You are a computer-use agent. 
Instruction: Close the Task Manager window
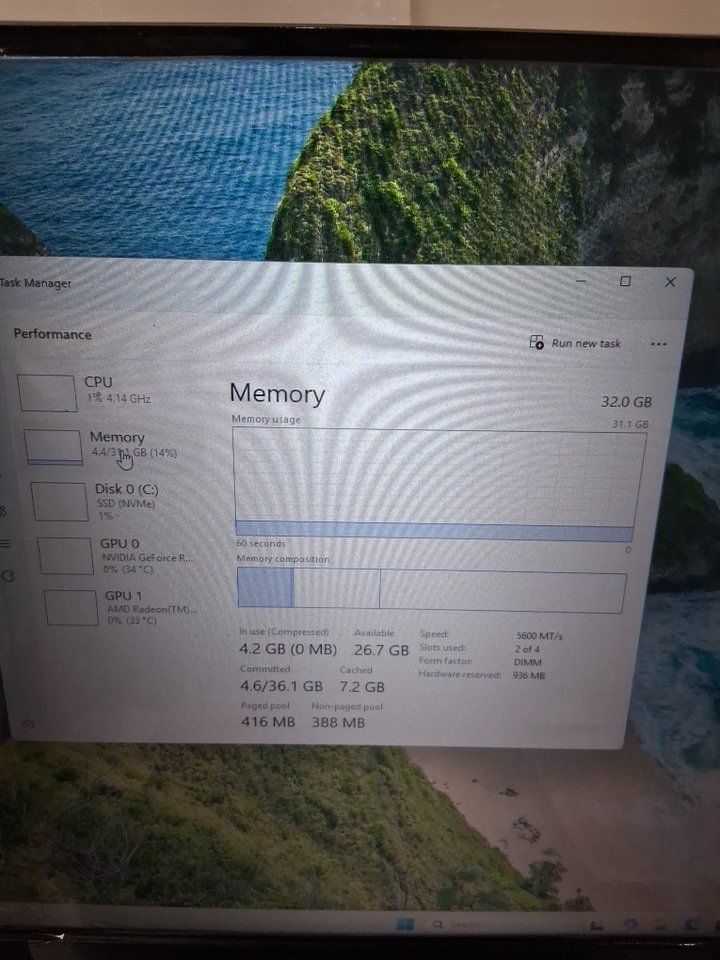[670, 282]
